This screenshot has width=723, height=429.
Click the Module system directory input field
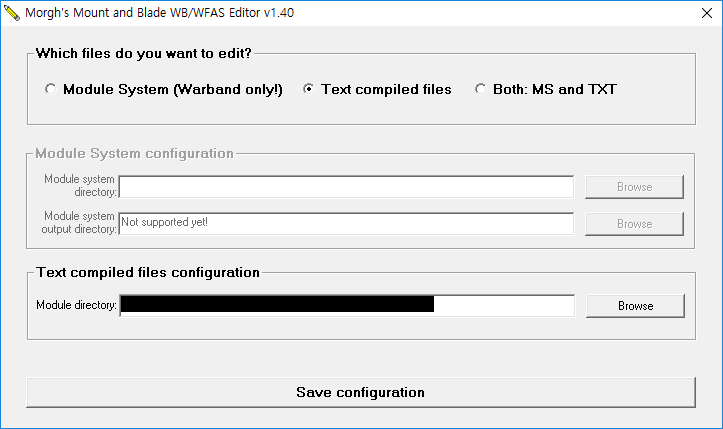pyautogui.click(x=346, y=187)
